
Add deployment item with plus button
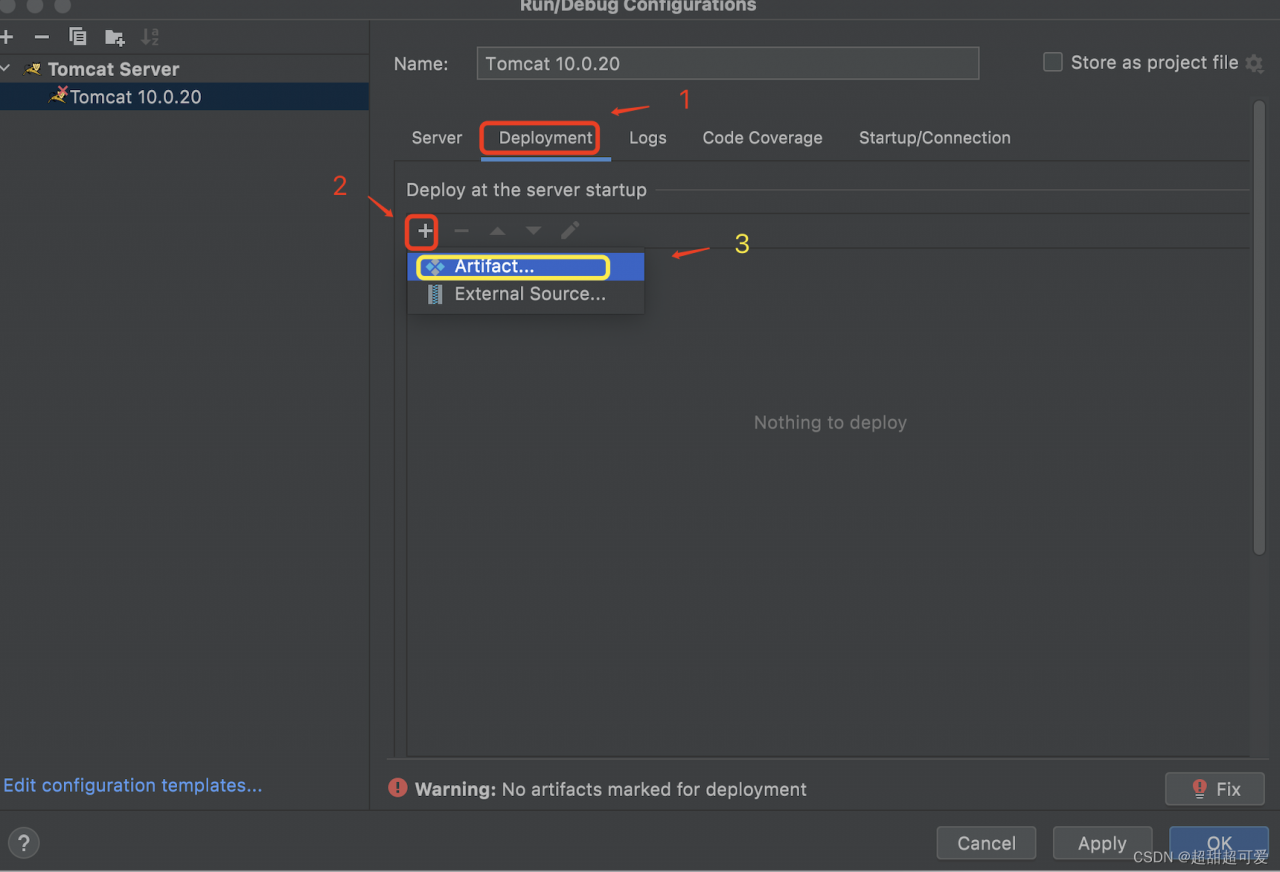click(x=425, y=231)
